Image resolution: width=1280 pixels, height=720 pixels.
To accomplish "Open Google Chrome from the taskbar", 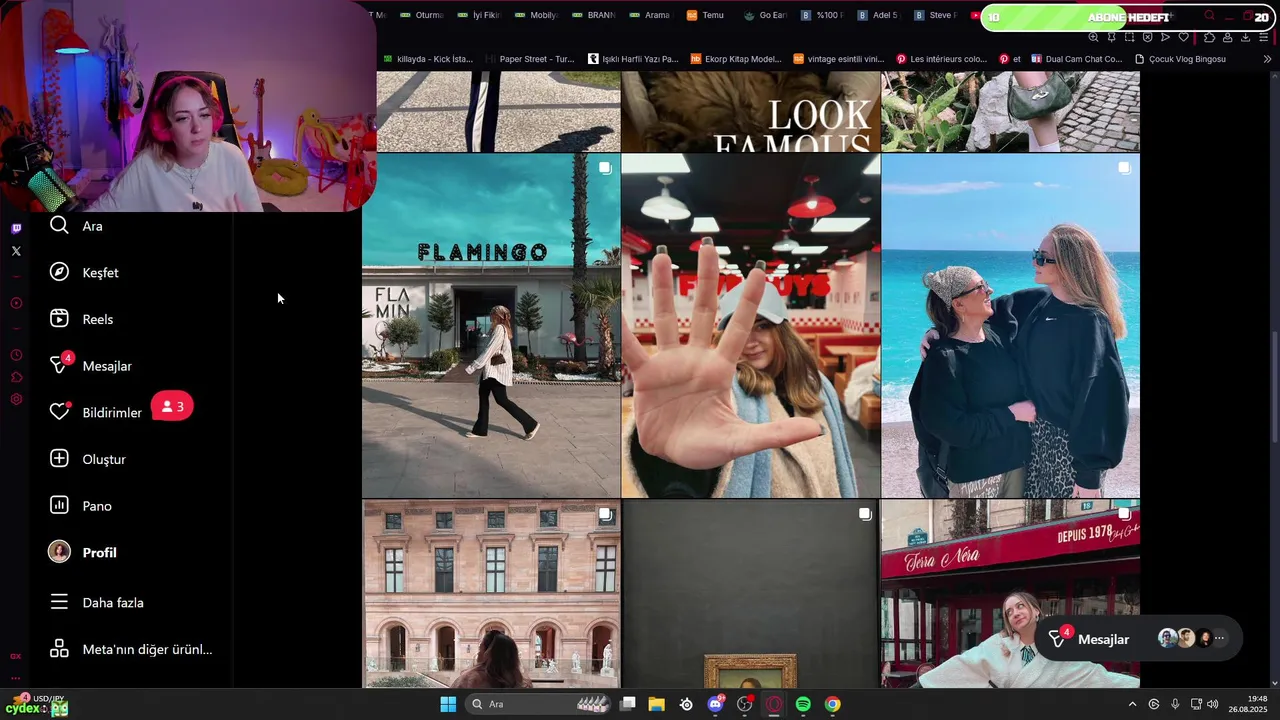I will [832, 704].
